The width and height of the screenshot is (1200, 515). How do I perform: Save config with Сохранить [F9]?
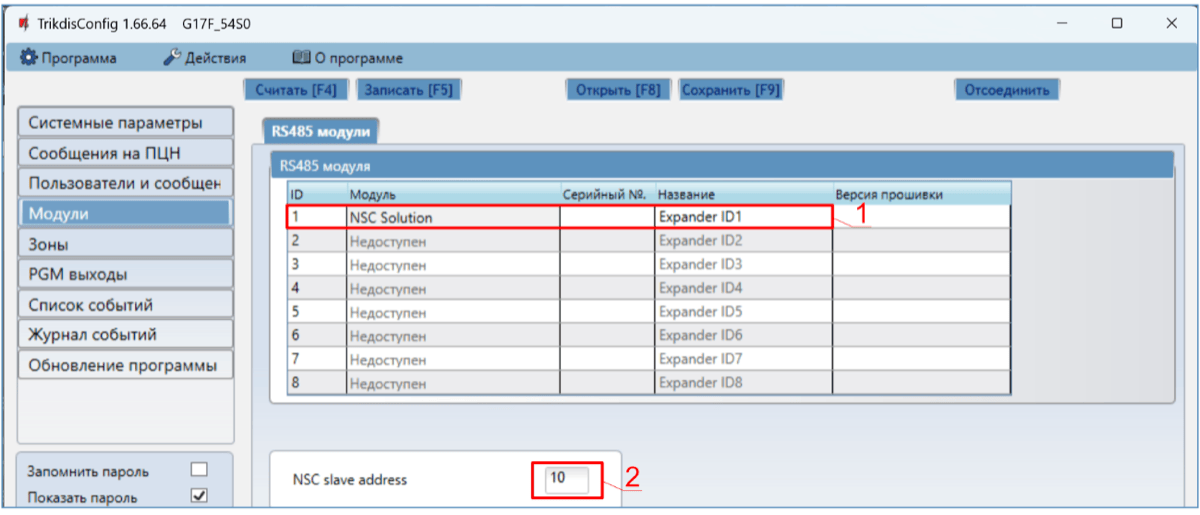(730, 90)
